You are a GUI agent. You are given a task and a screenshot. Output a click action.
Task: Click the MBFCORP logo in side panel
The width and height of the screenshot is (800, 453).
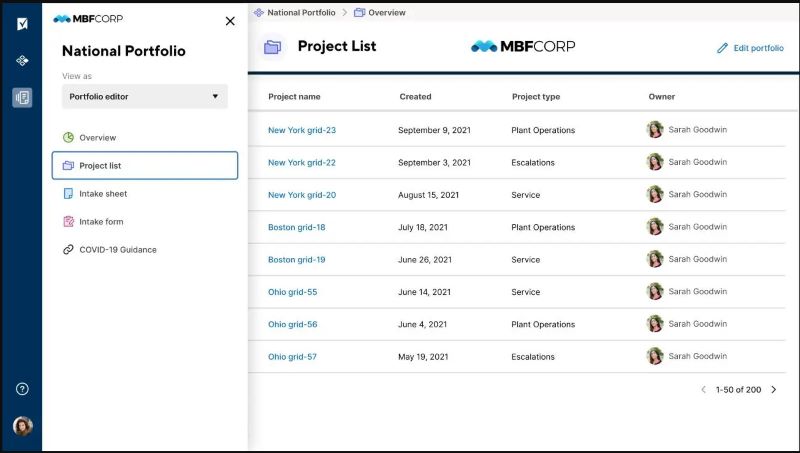click(88, 19)
